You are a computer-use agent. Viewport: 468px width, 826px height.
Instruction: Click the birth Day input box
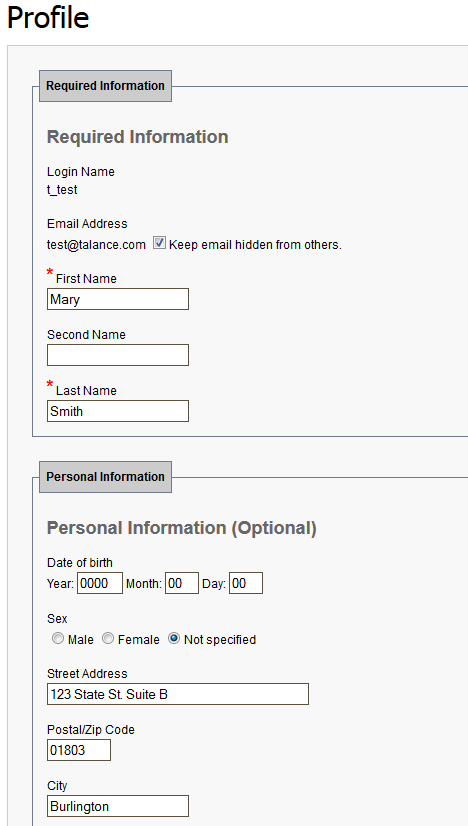(x=246, y=583)
